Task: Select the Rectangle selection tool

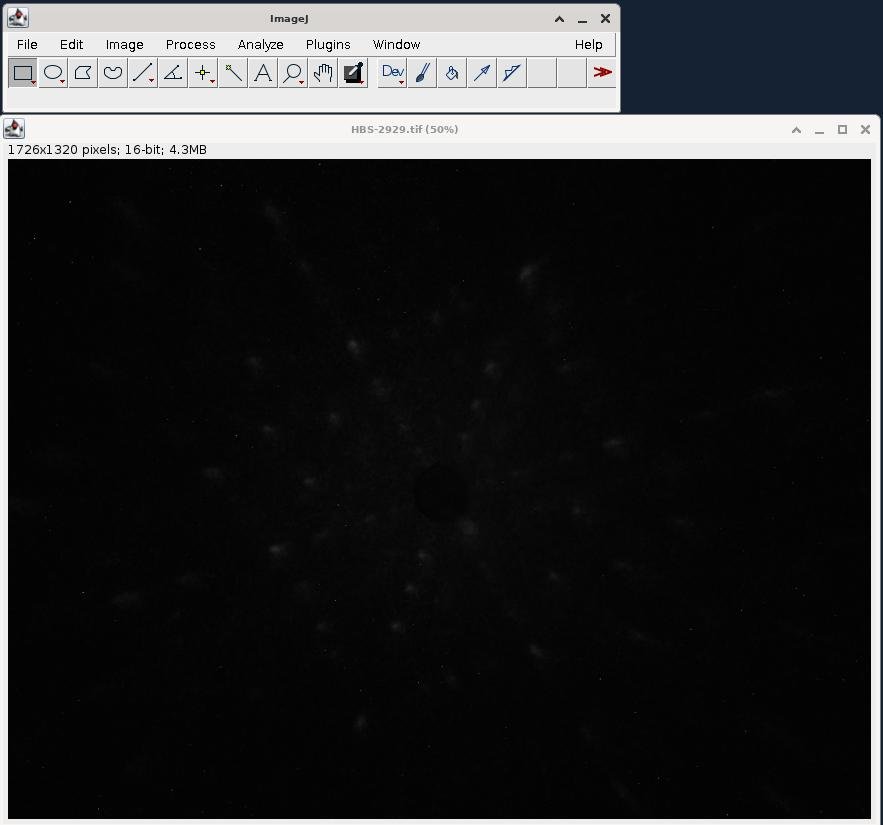Action: pyautogui.click(x=23, y=73)
